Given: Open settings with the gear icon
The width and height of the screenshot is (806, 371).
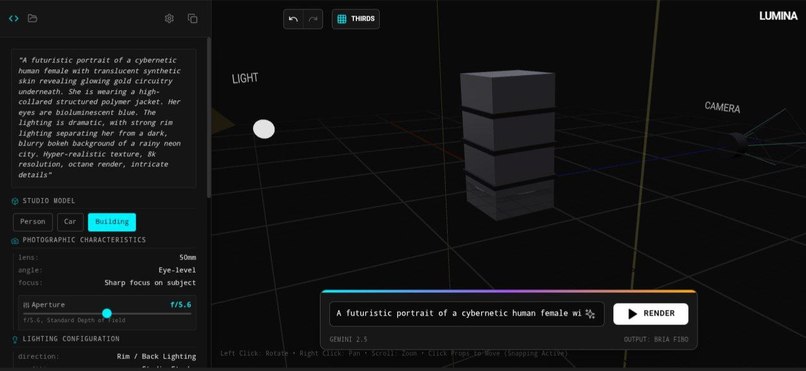Looking at the screenshot, I should click(169, 18).
